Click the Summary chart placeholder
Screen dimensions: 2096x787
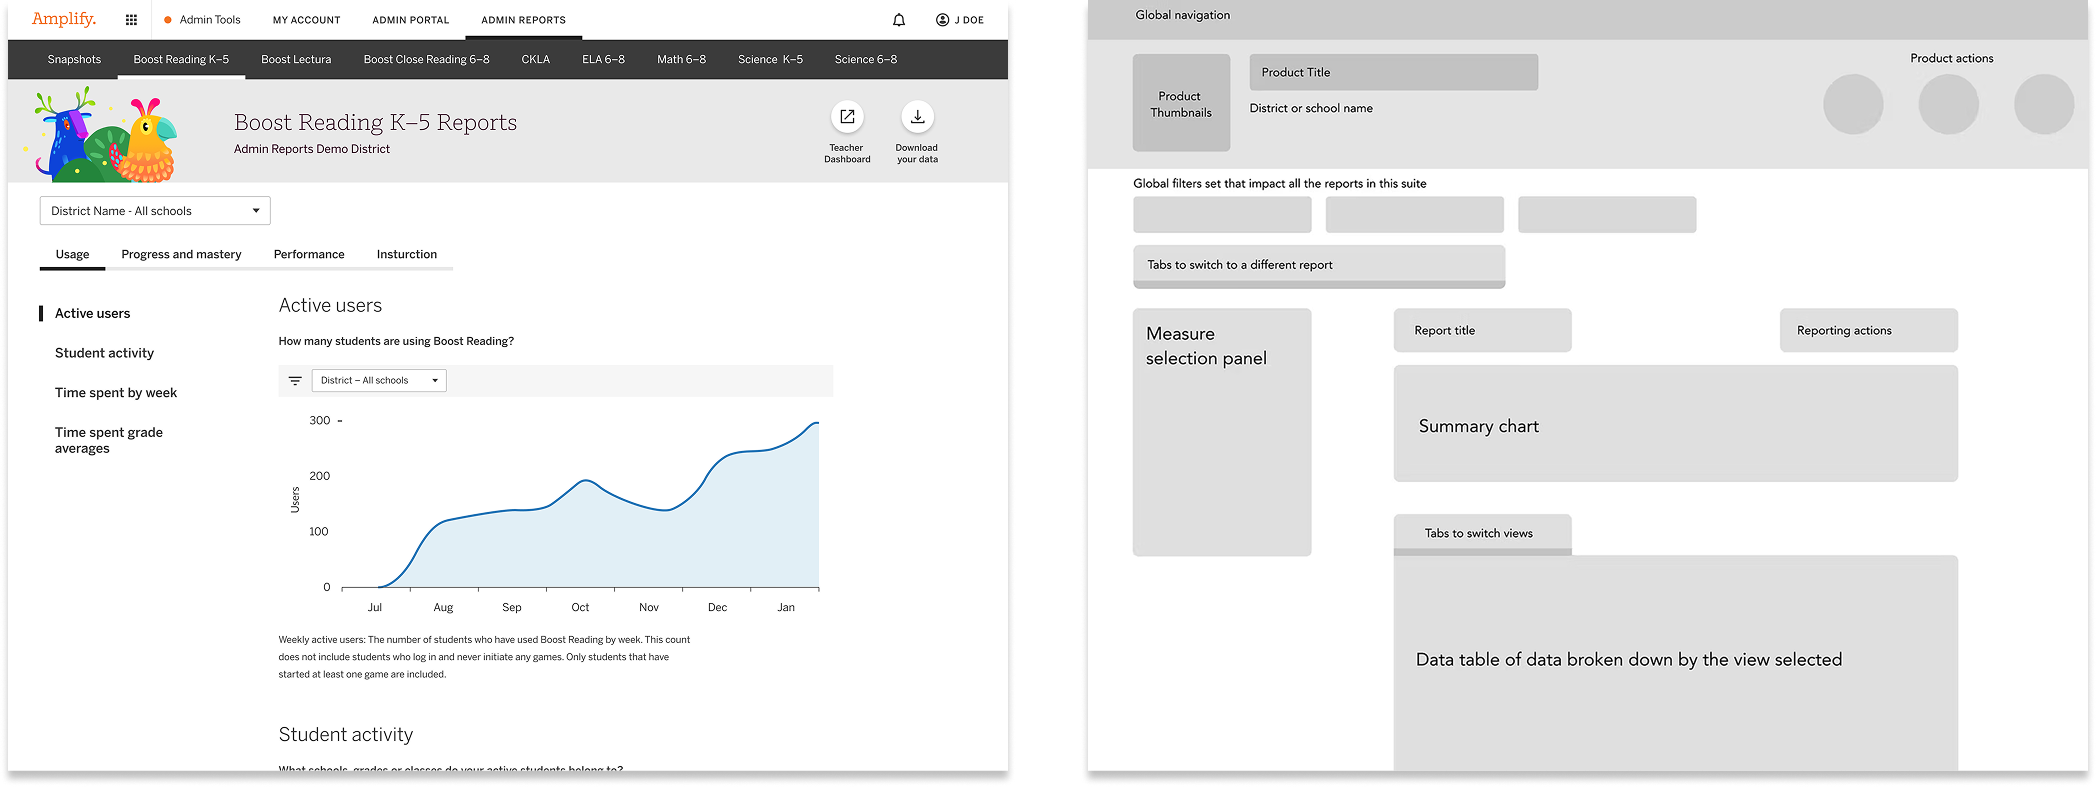(1675, 424)
